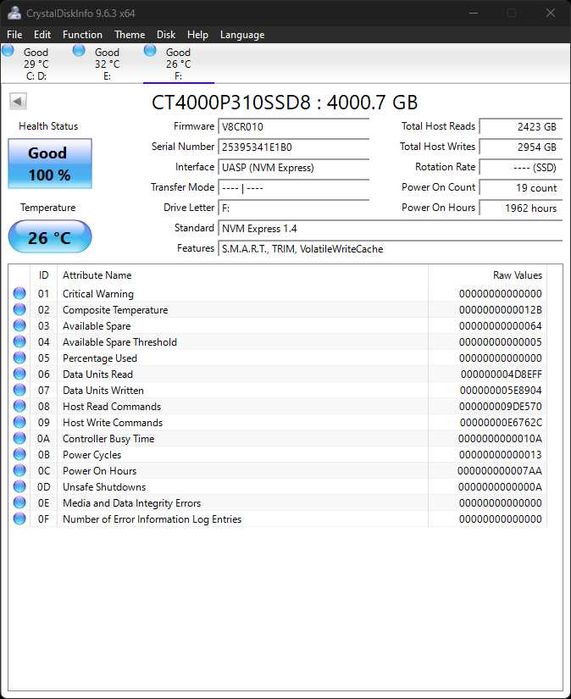Click the Good 100 % health status button
571x699 pixels.
click(x=50, y=164)
